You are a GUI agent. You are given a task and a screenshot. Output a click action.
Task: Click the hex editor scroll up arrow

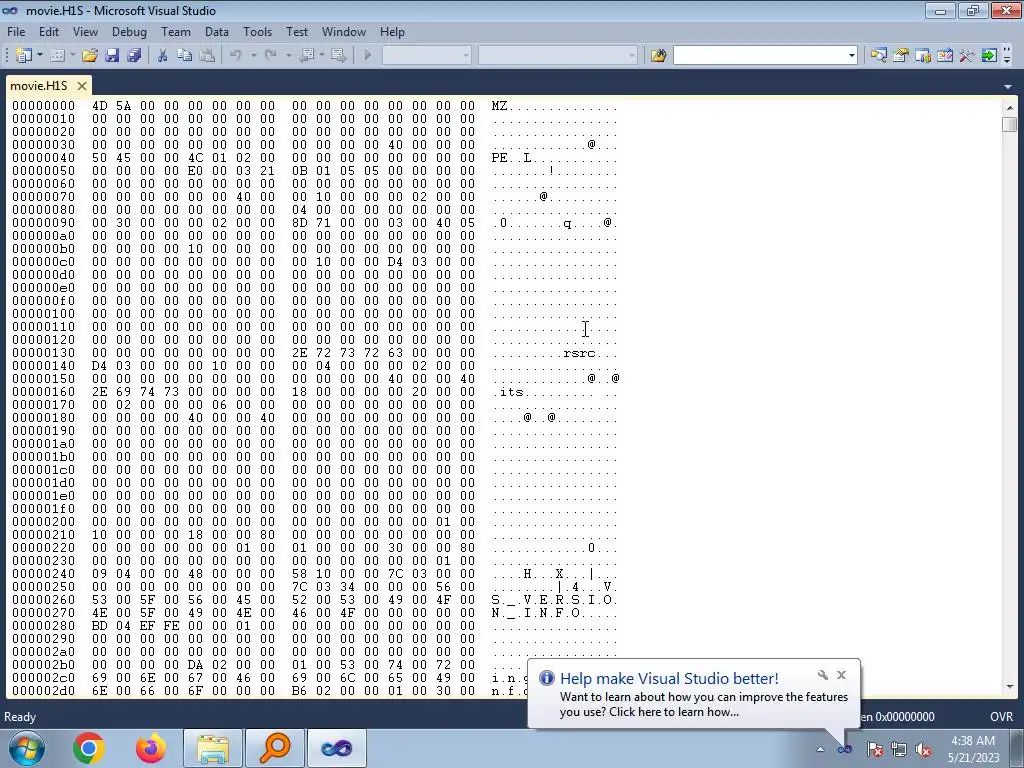tap(1010, 107)
